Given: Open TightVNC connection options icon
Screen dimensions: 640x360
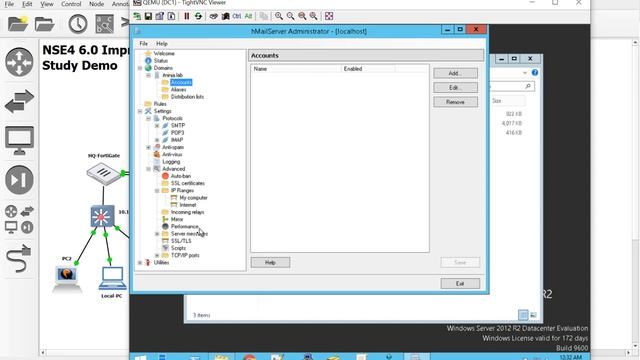Looking at the screenshot, I should coord(160,16).
